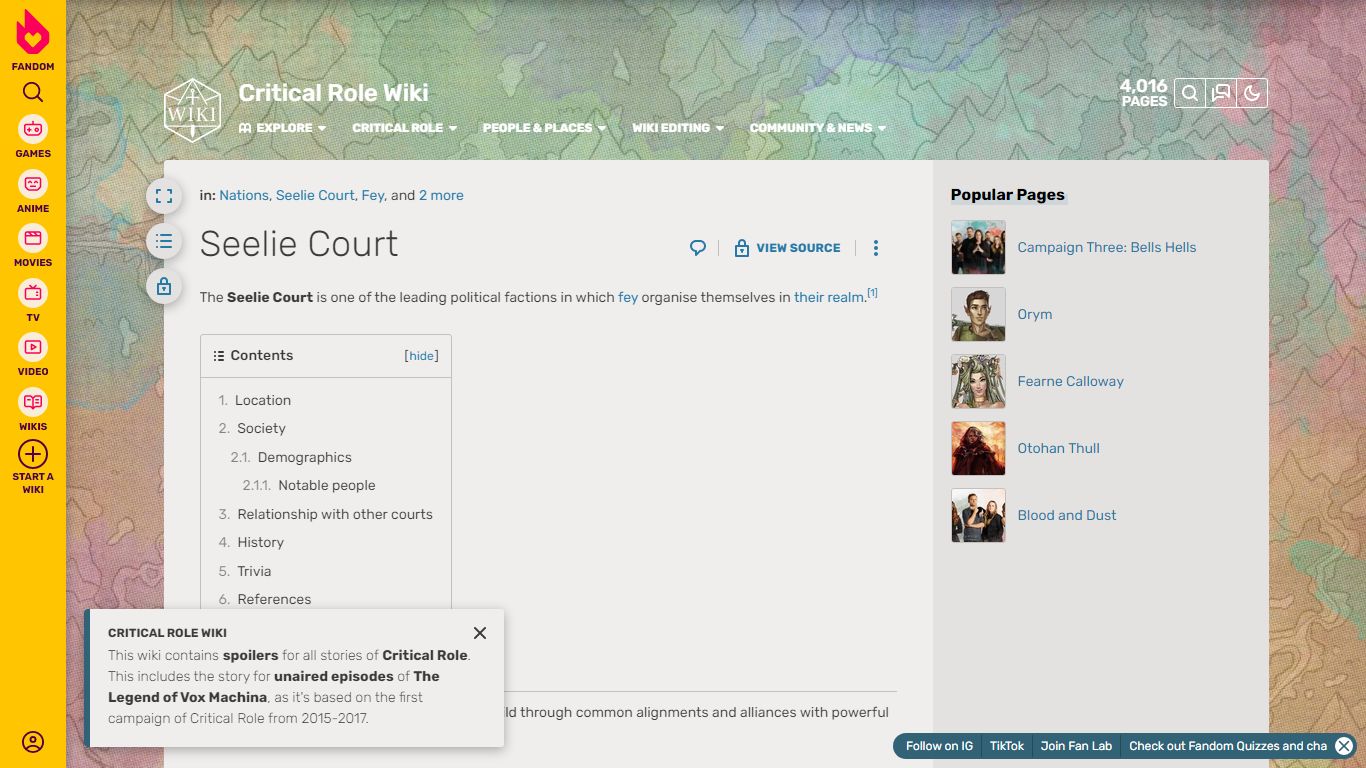
Task: Click the Critical Role Wiki title
Action: point(333,93)
